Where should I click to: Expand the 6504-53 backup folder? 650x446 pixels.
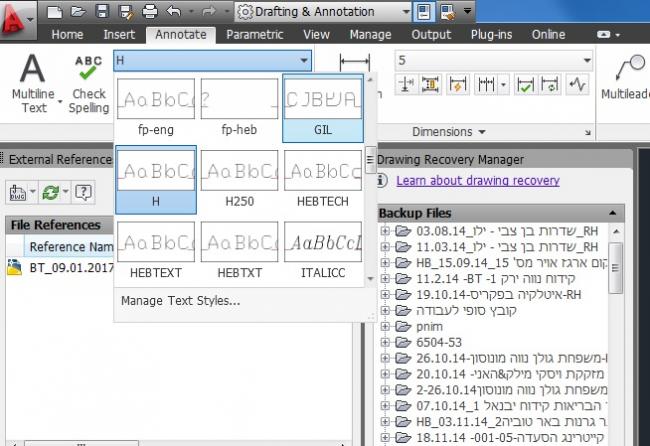click(385, 342)
